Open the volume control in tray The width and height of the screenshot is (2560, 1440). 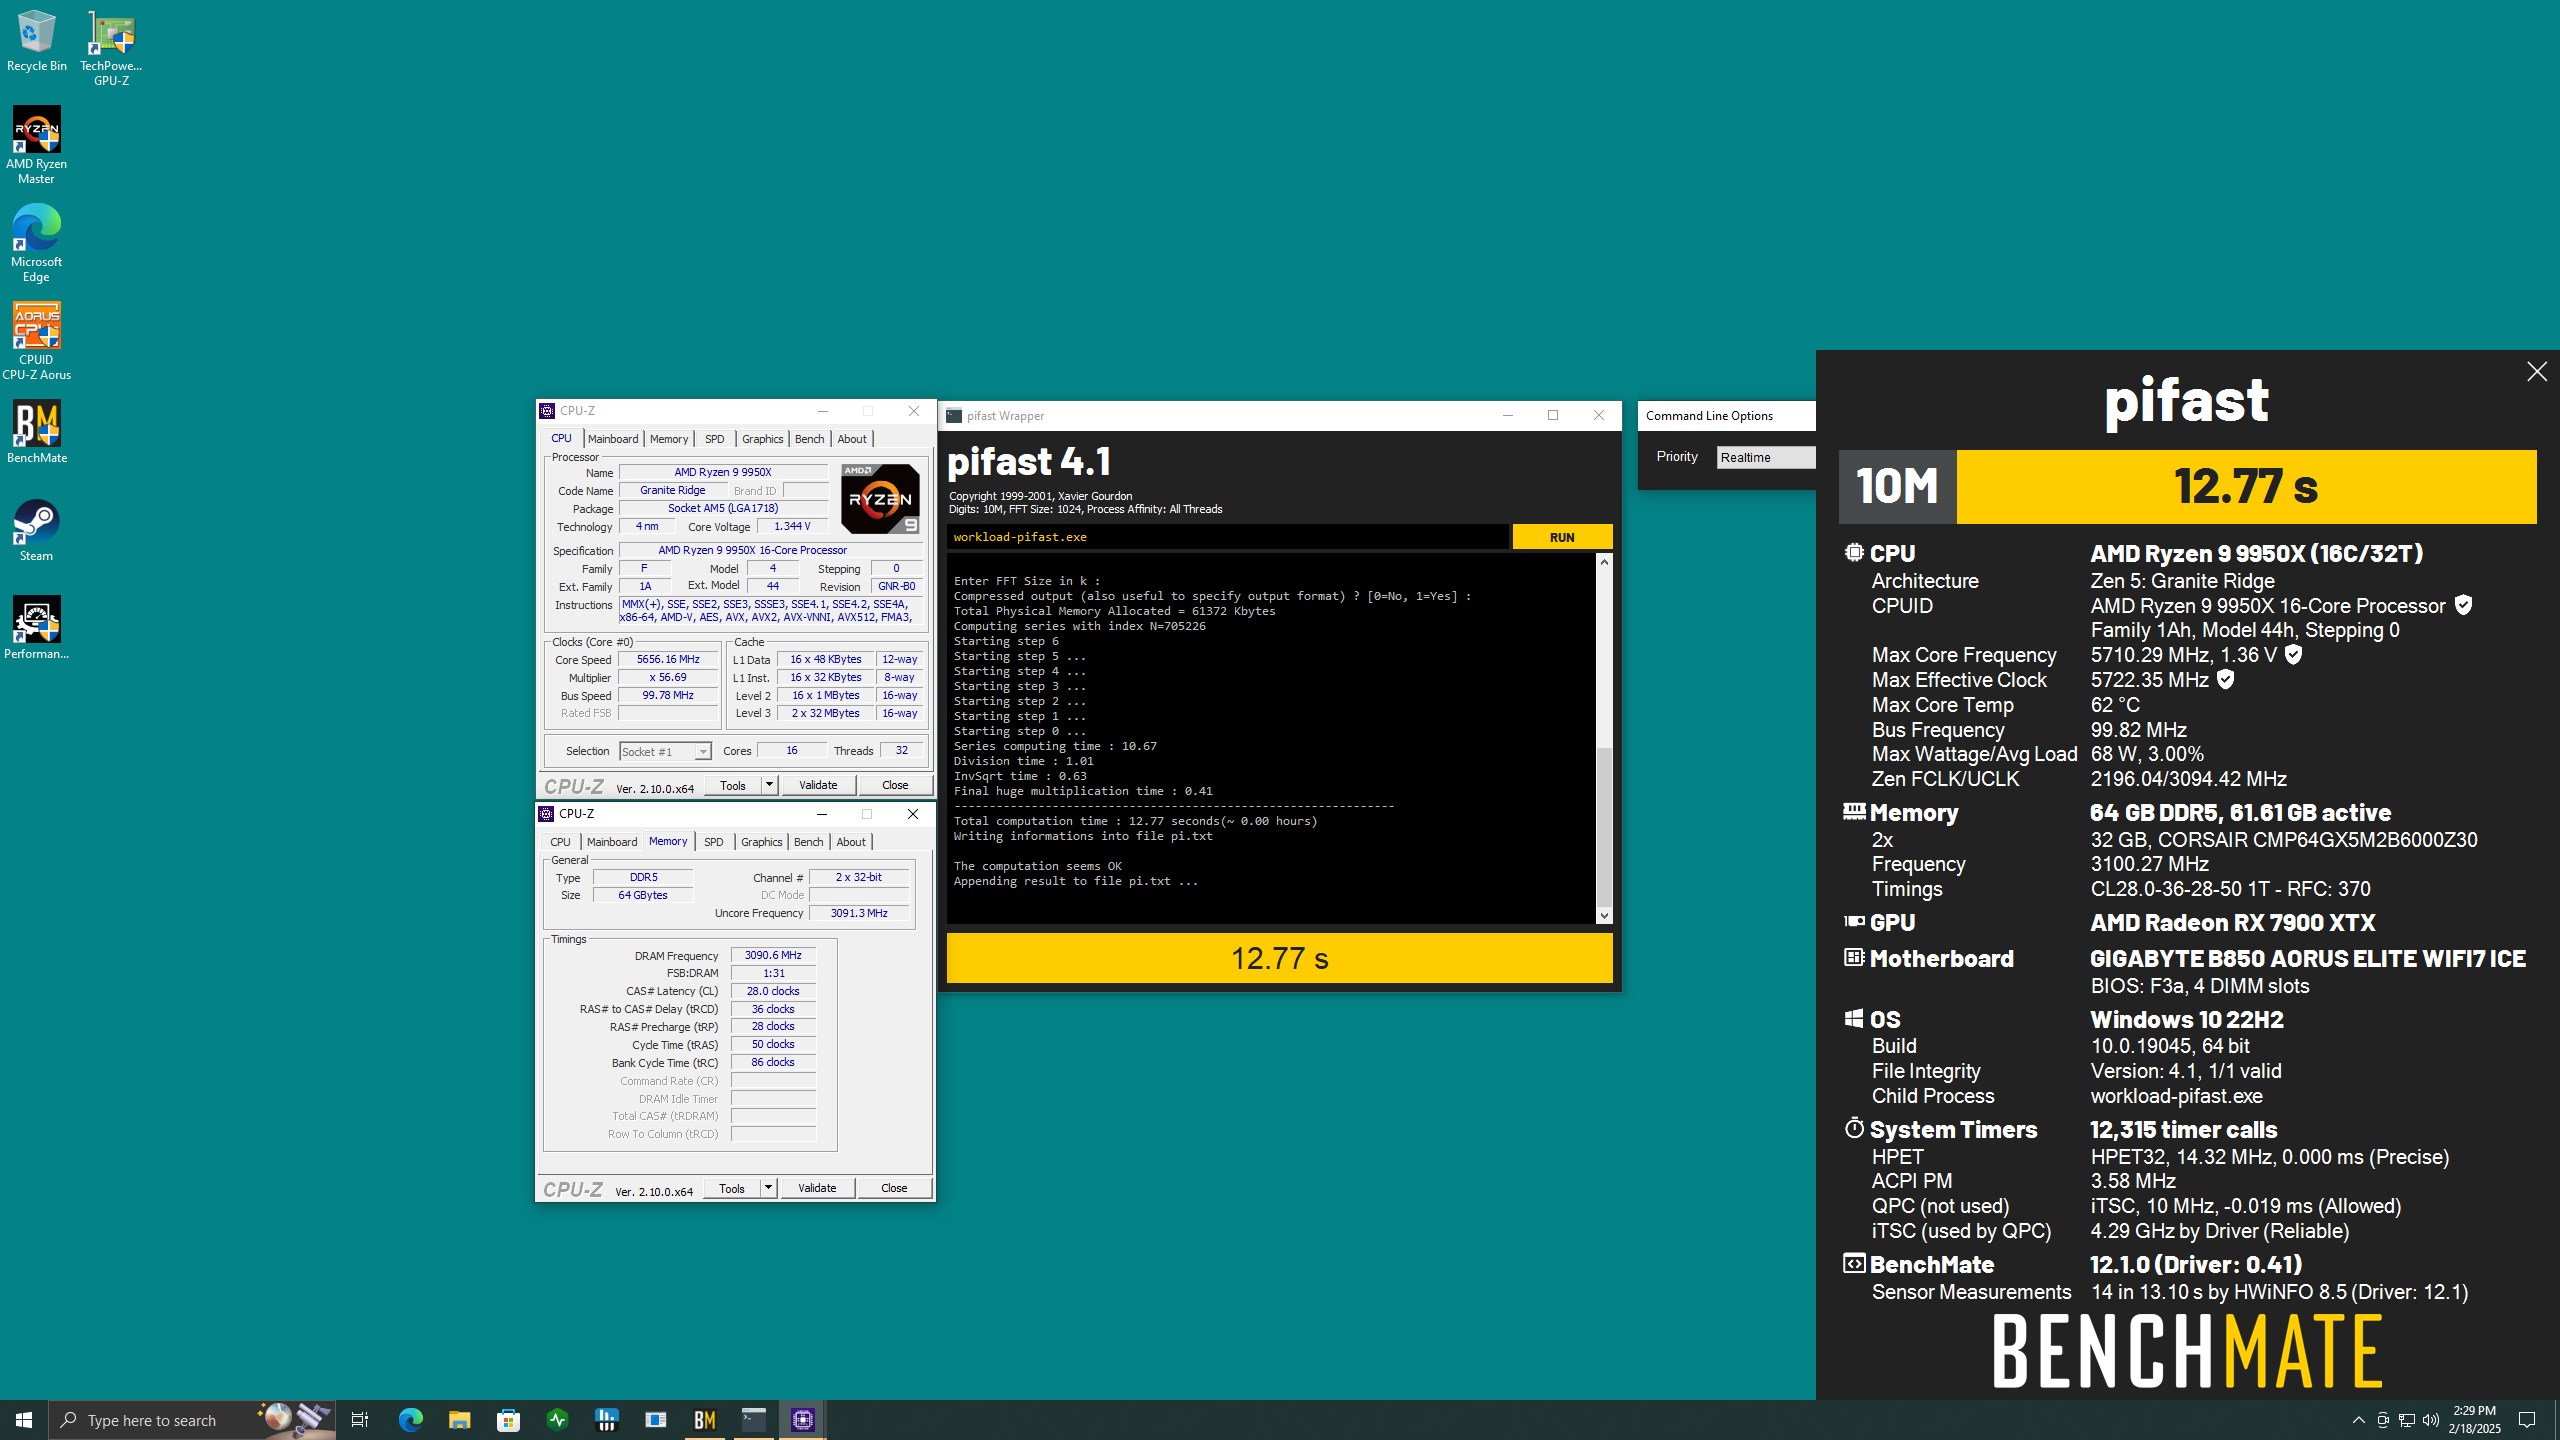pos(2431,1420)
